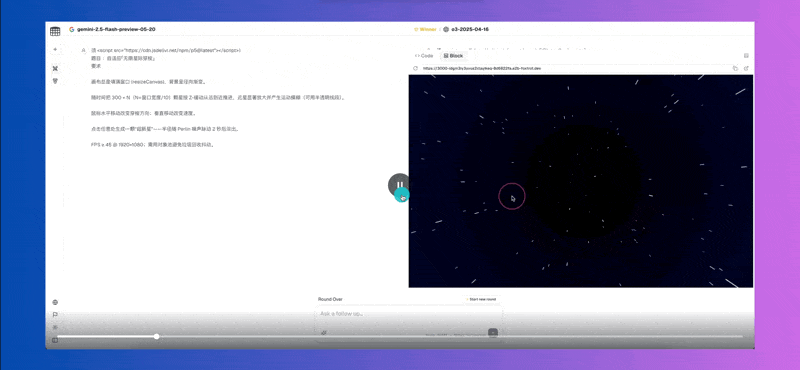This screenshot has width=800, height=370.
Task: Click the plus new chat sidebar icon
Action: coord(55,50)
